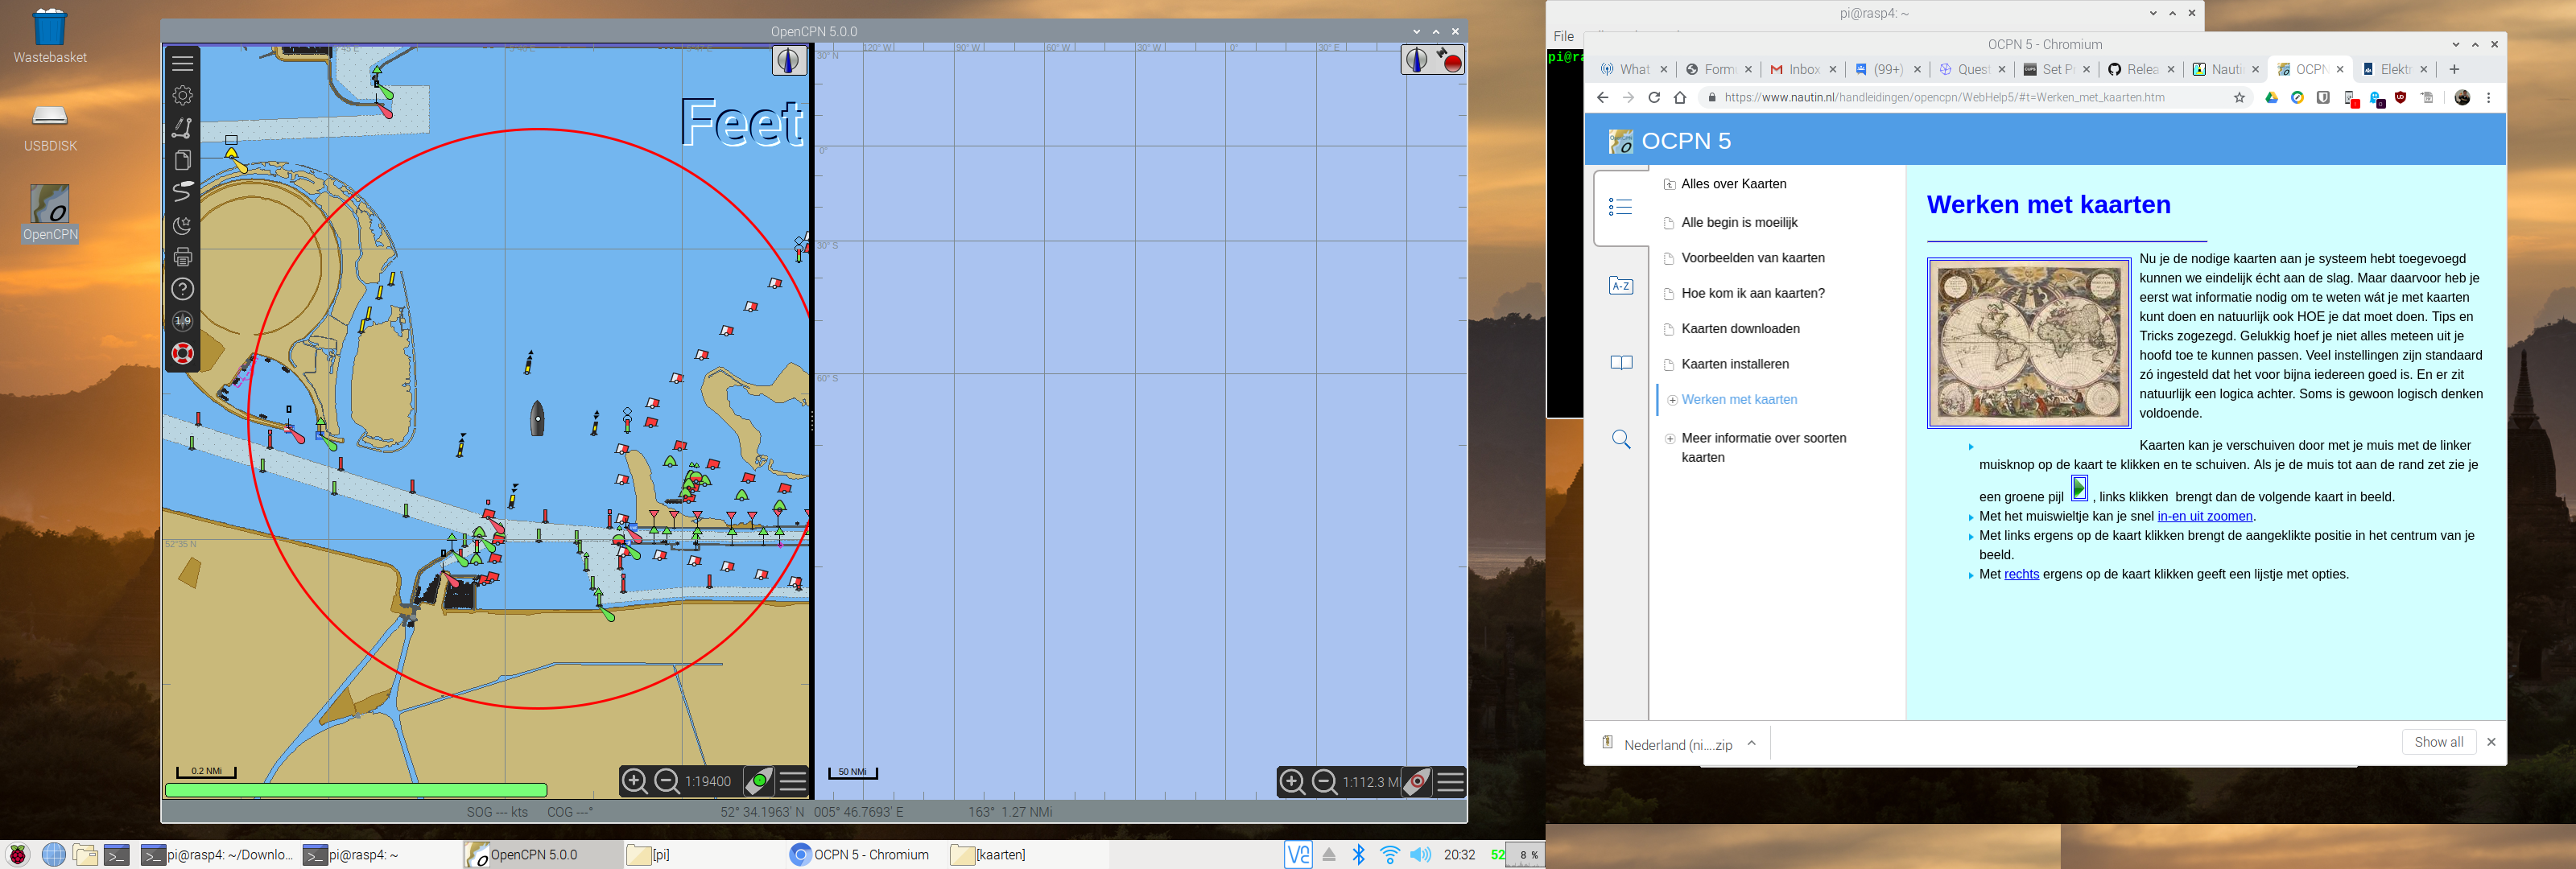Change color scheme with moon icon
This screenshot has width=2576, height=869.
tap(182, 225)
